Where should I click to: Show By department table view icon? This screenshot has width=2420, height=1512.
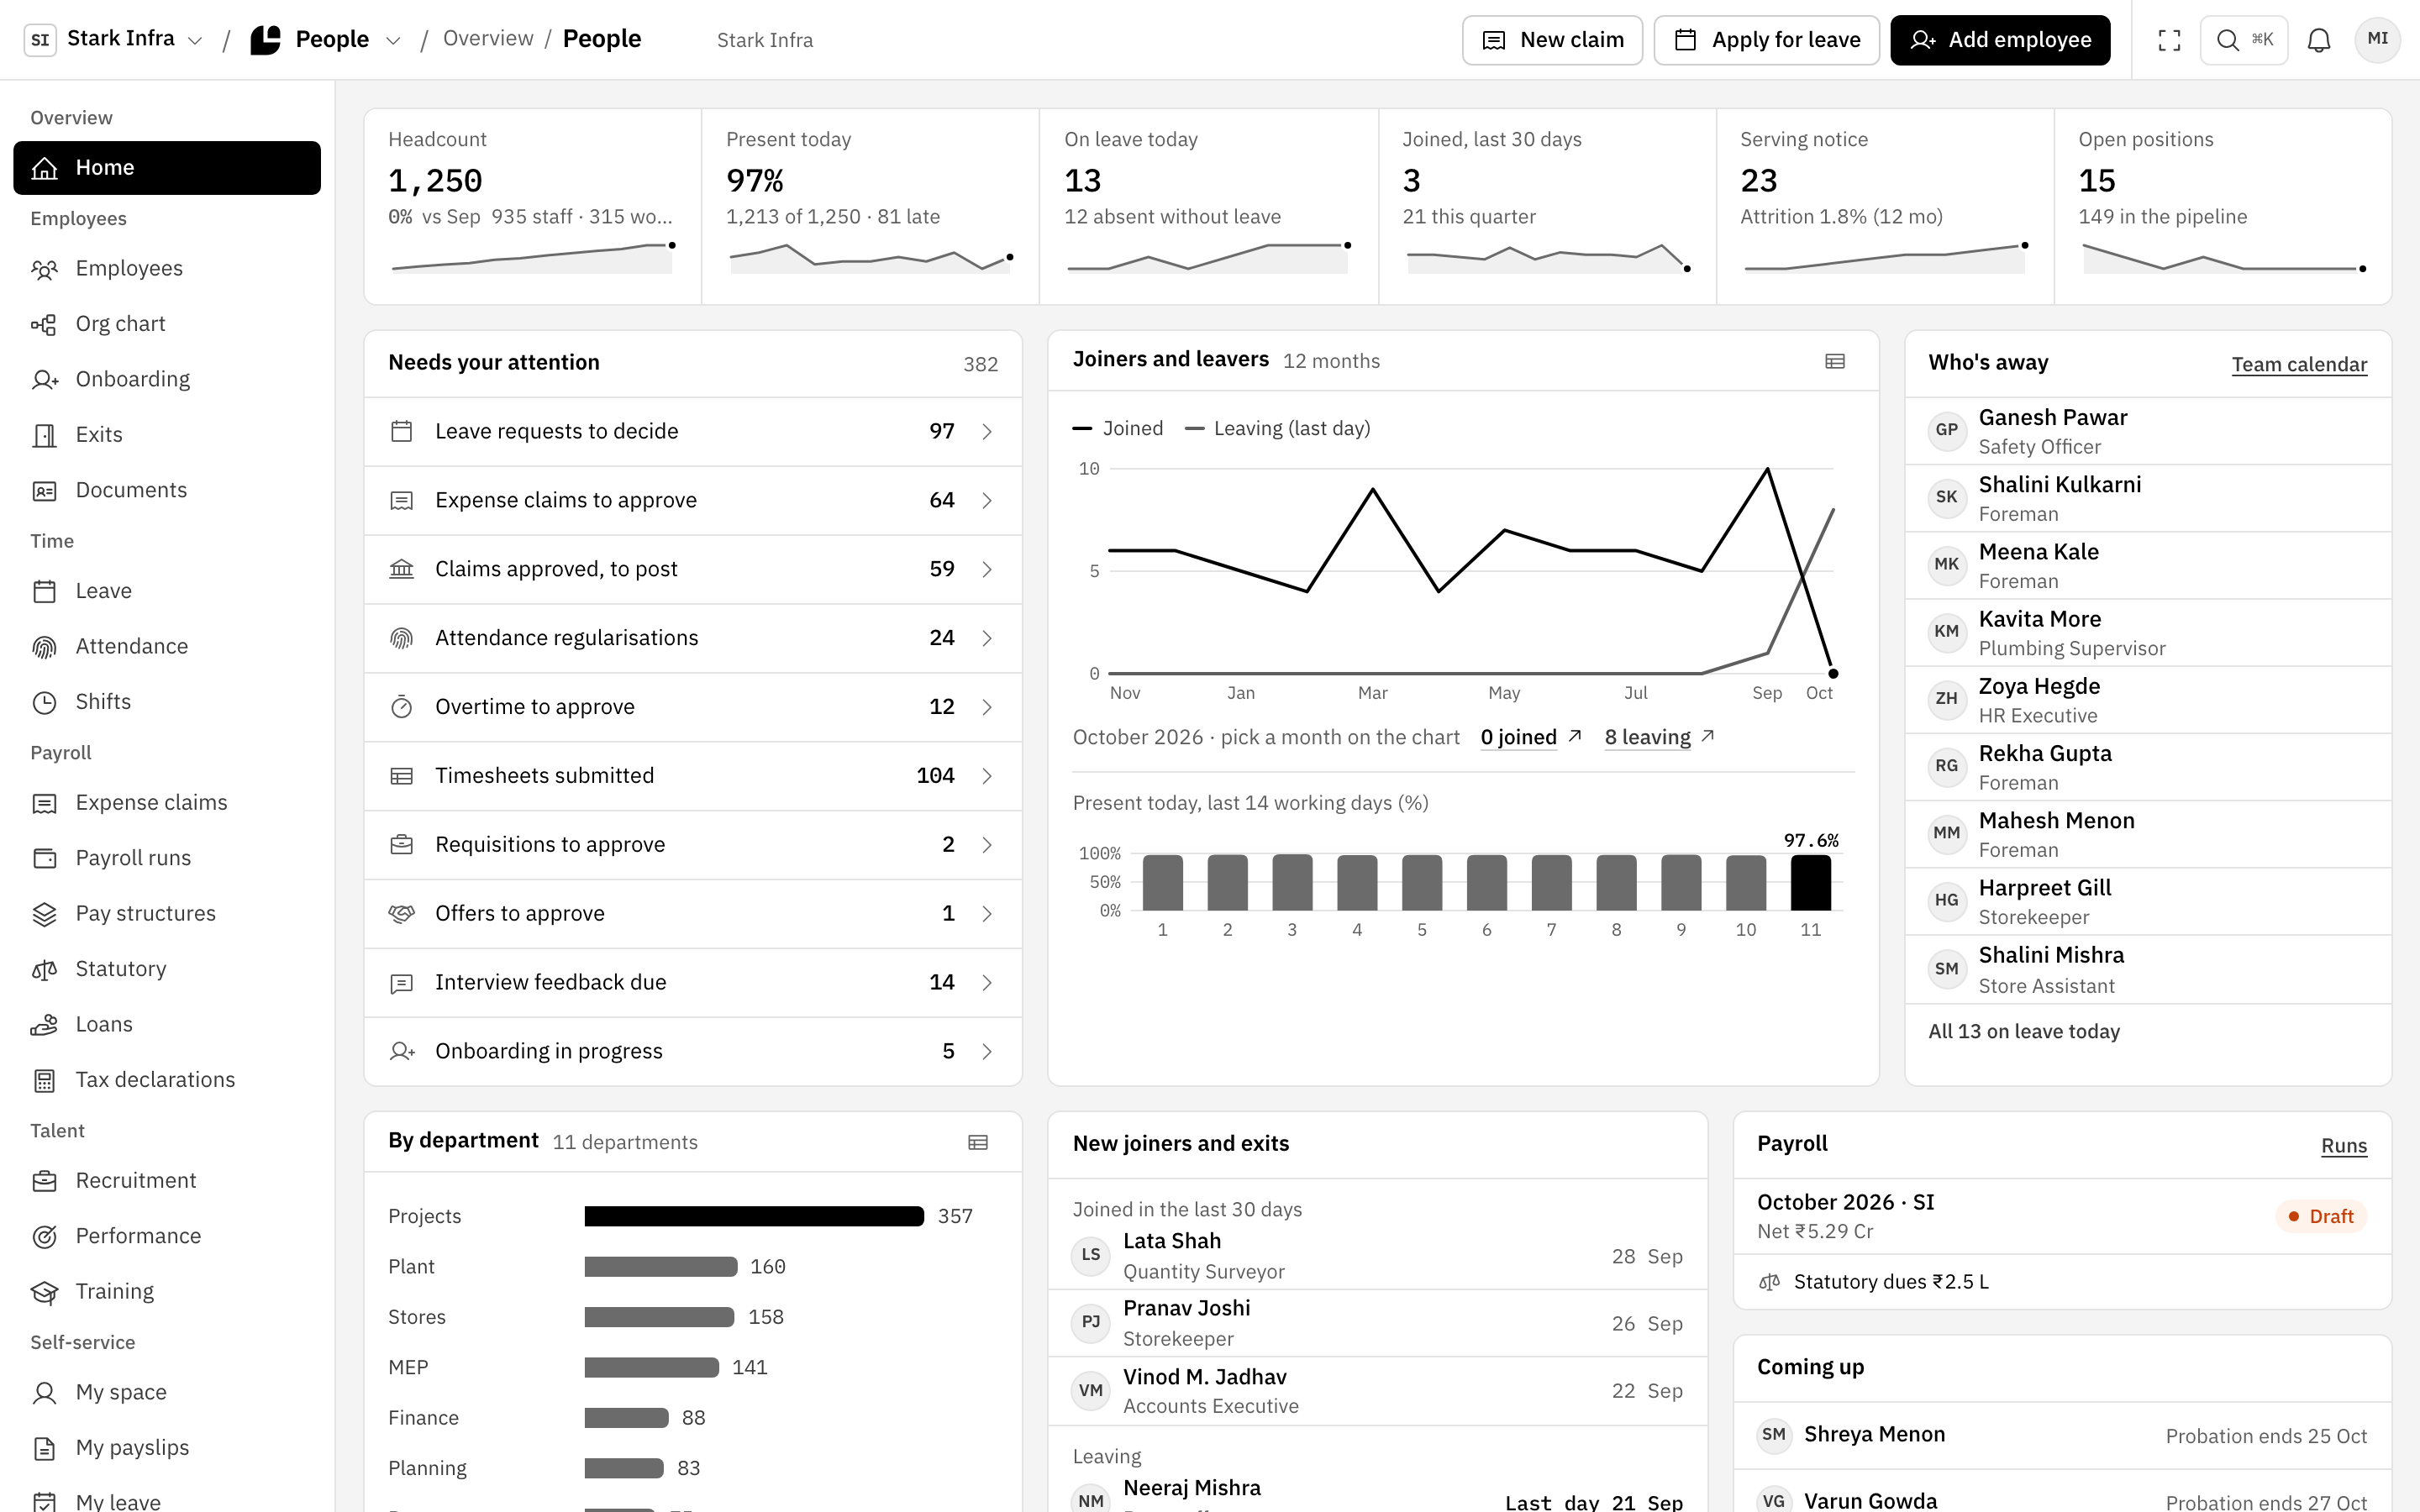(978, 1142)
